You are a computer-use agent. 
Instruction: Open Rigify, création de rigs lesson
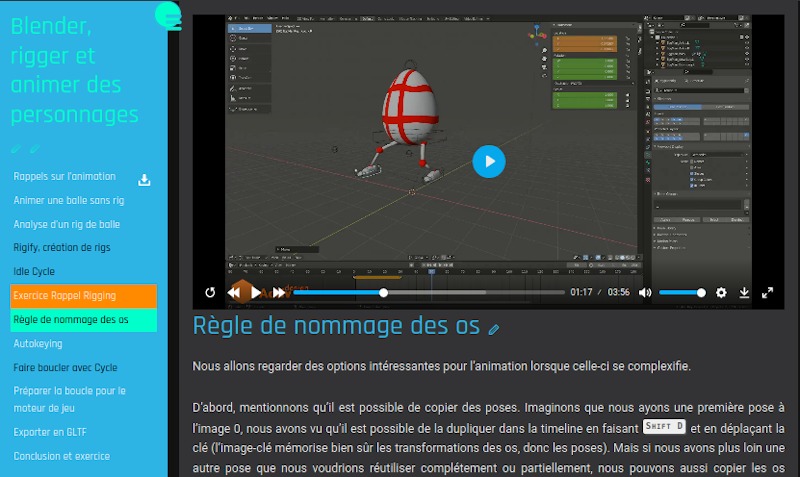click(62, 247)
